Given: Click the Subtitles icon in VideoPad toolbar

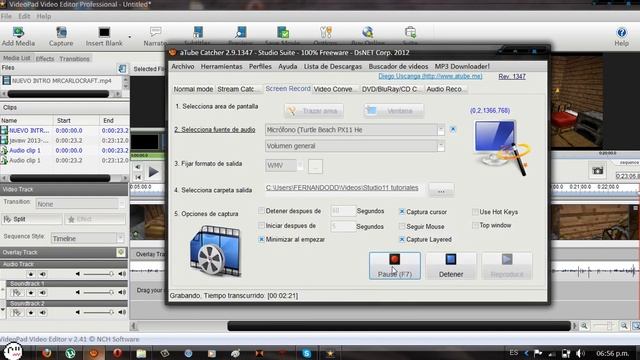Looking at the screenshot, I should pyautogui.click(x=198, y=33).
